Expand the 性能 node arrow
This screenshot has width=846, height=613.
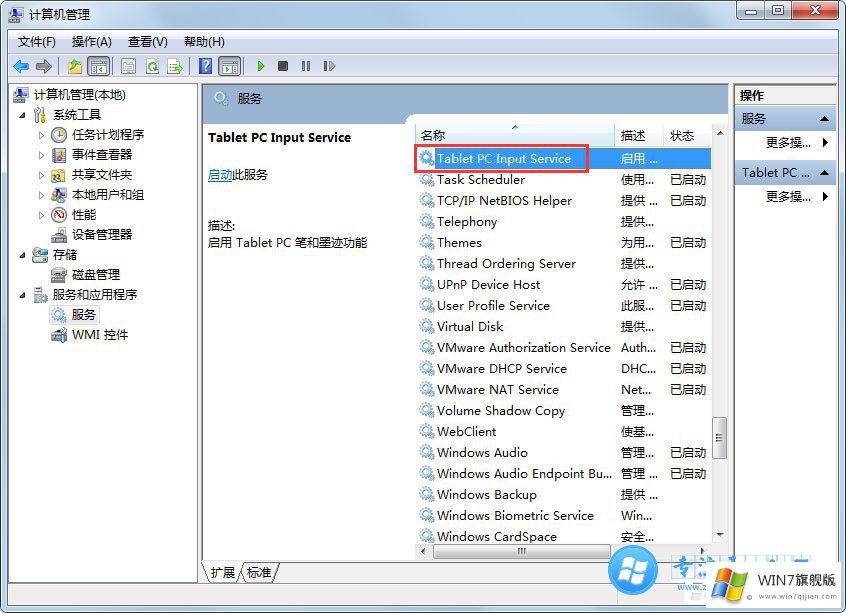point(41,215)
